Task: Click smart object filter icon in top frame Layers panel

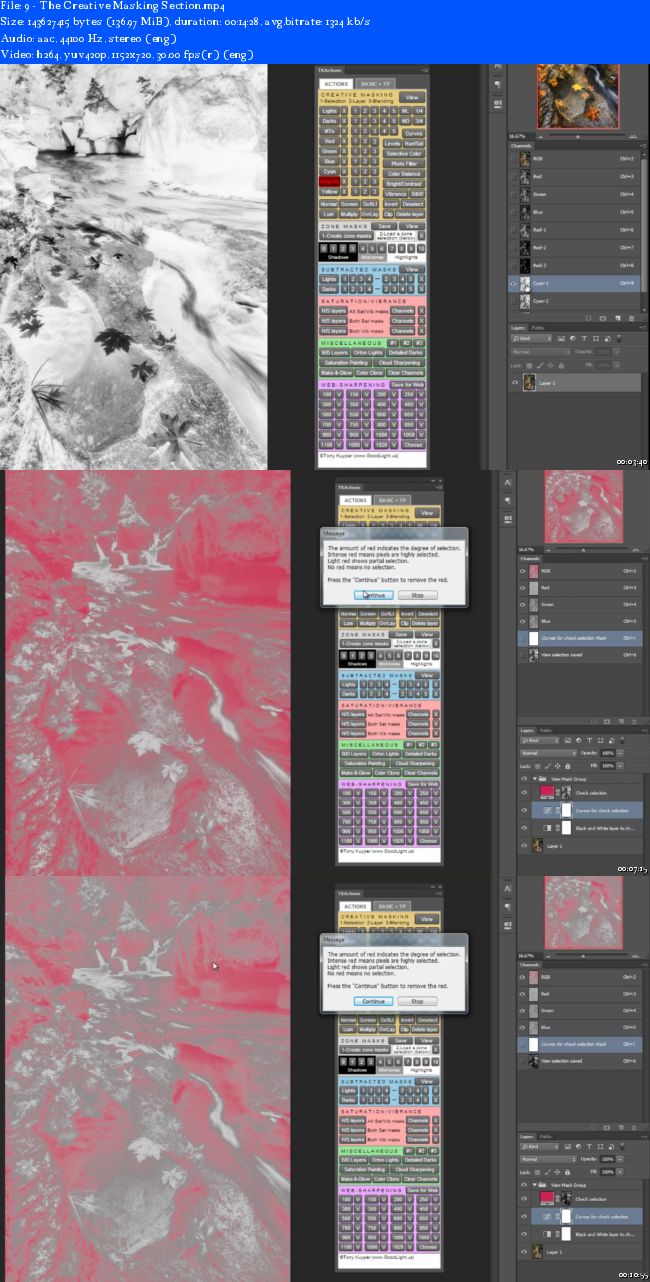Action: (x=607, y=338)
